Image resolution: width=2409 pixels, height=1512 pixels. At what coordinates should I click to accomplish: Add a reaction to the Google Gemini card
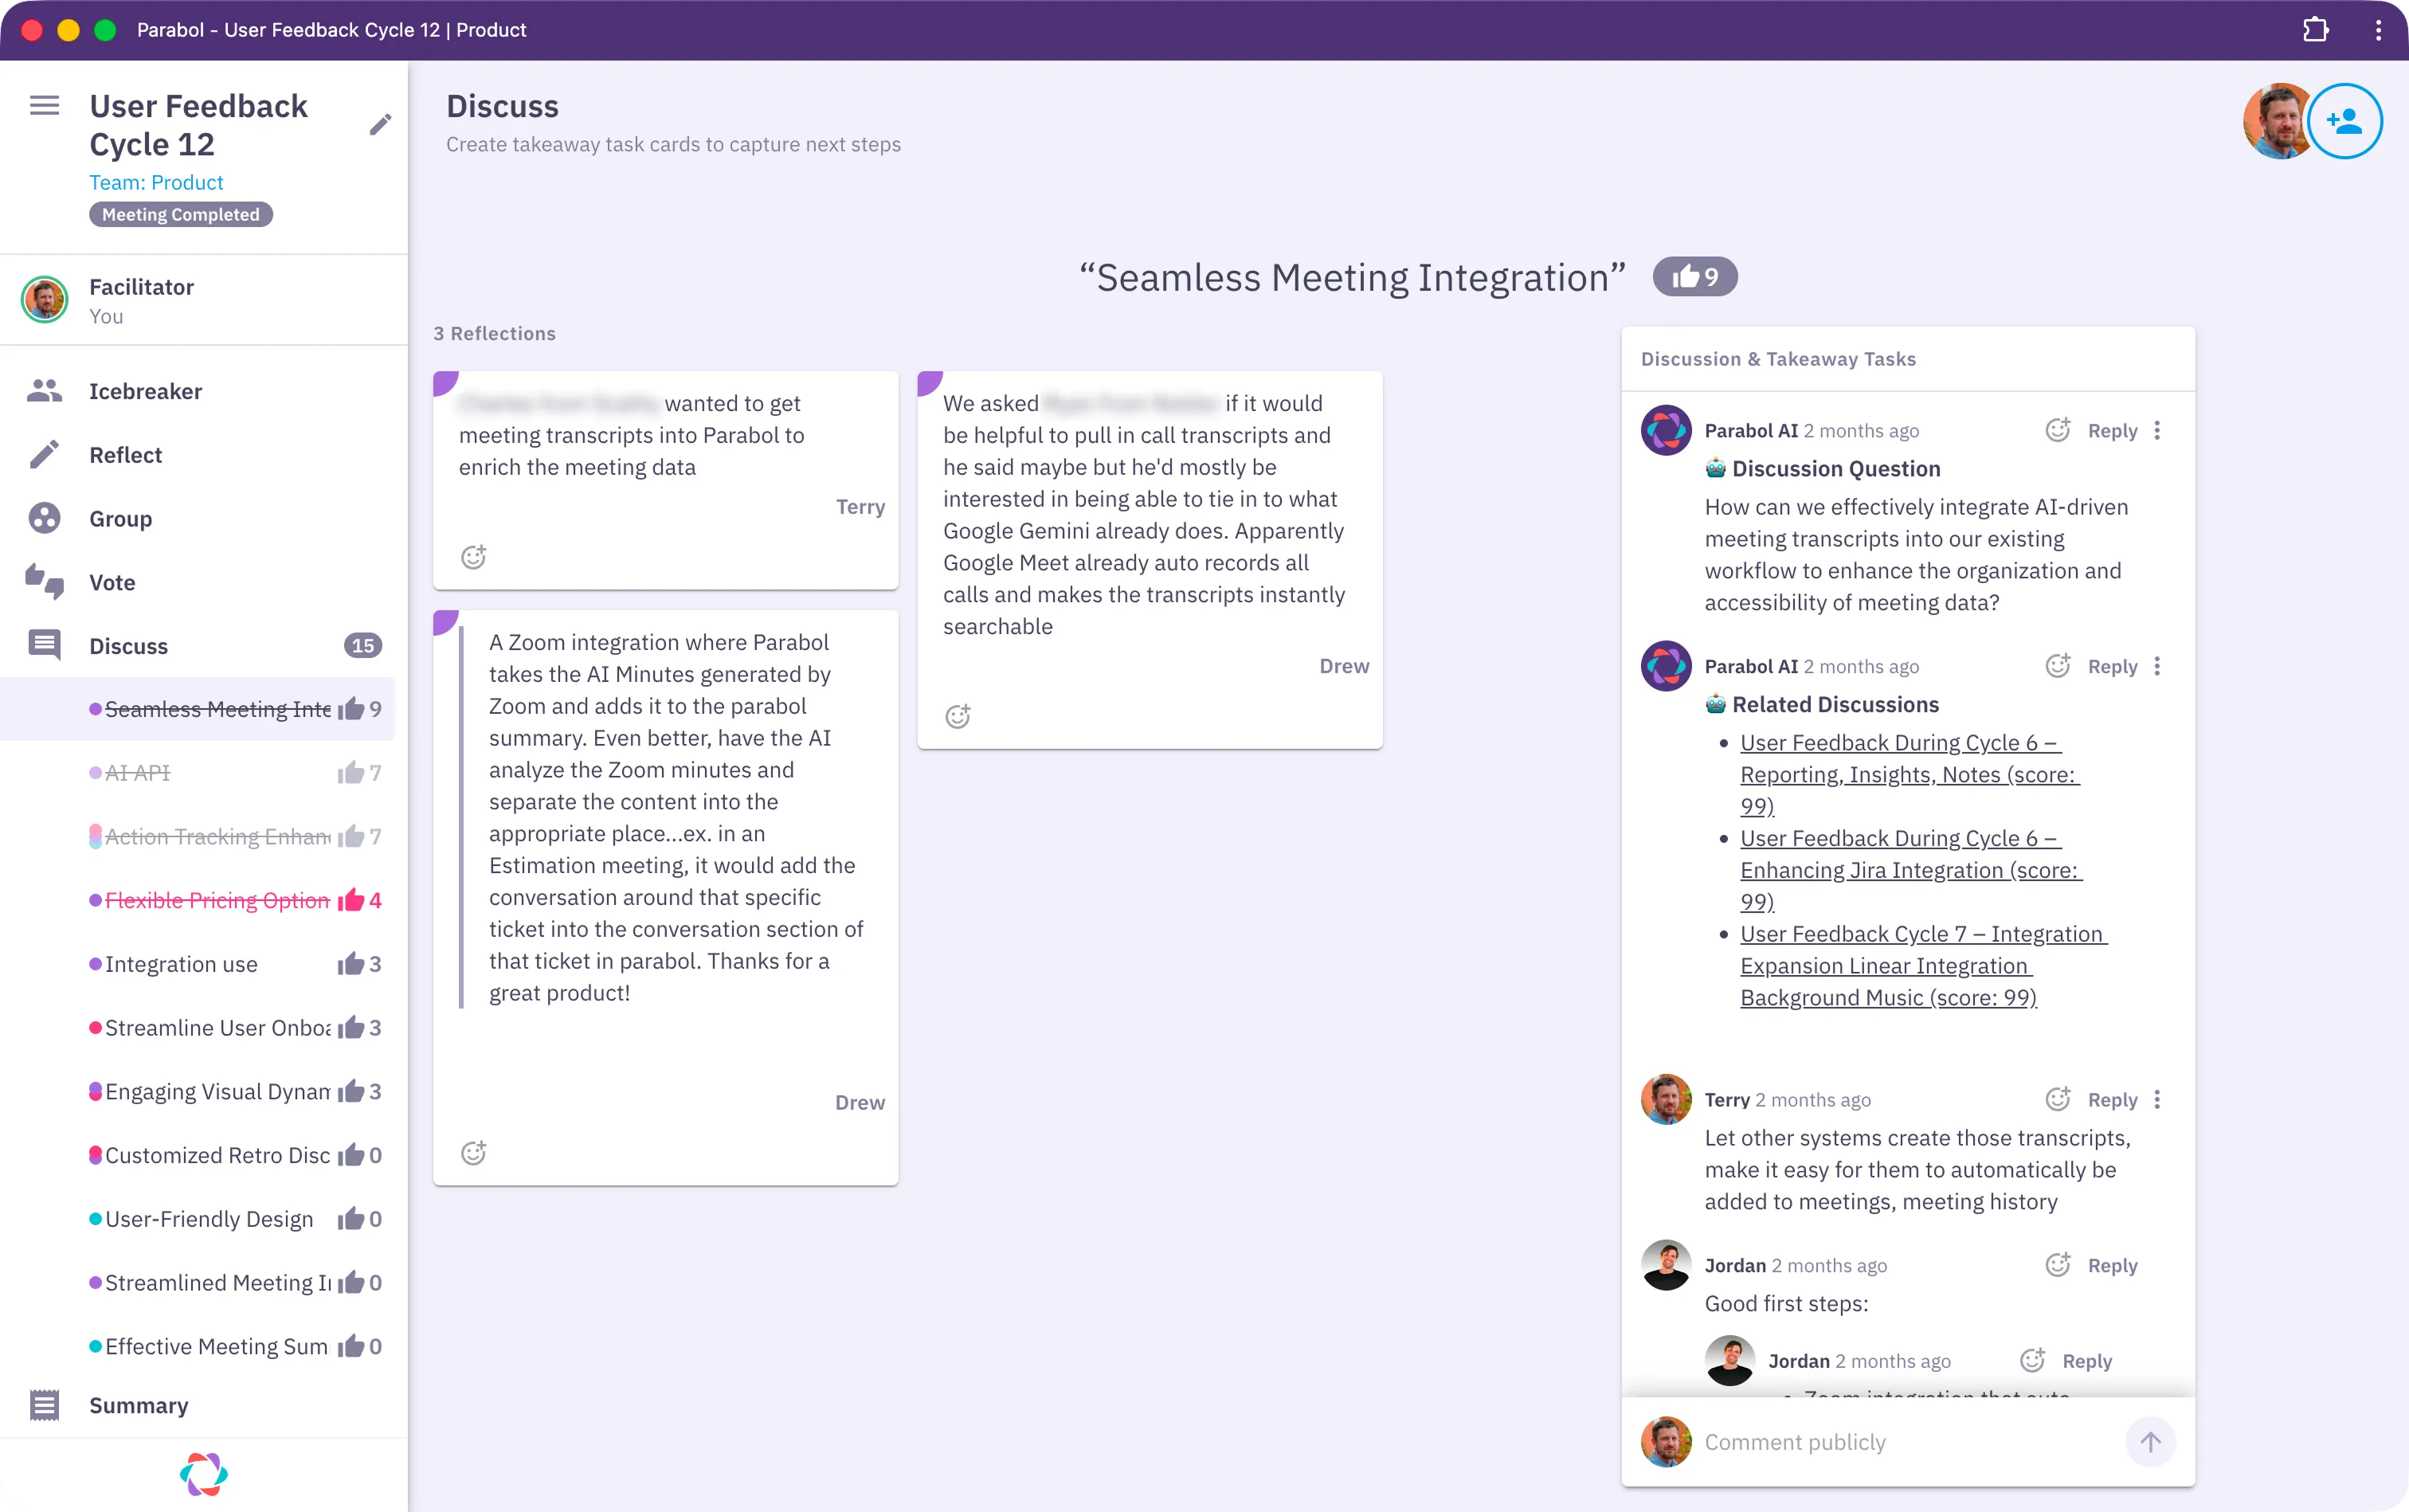point(958,716)
